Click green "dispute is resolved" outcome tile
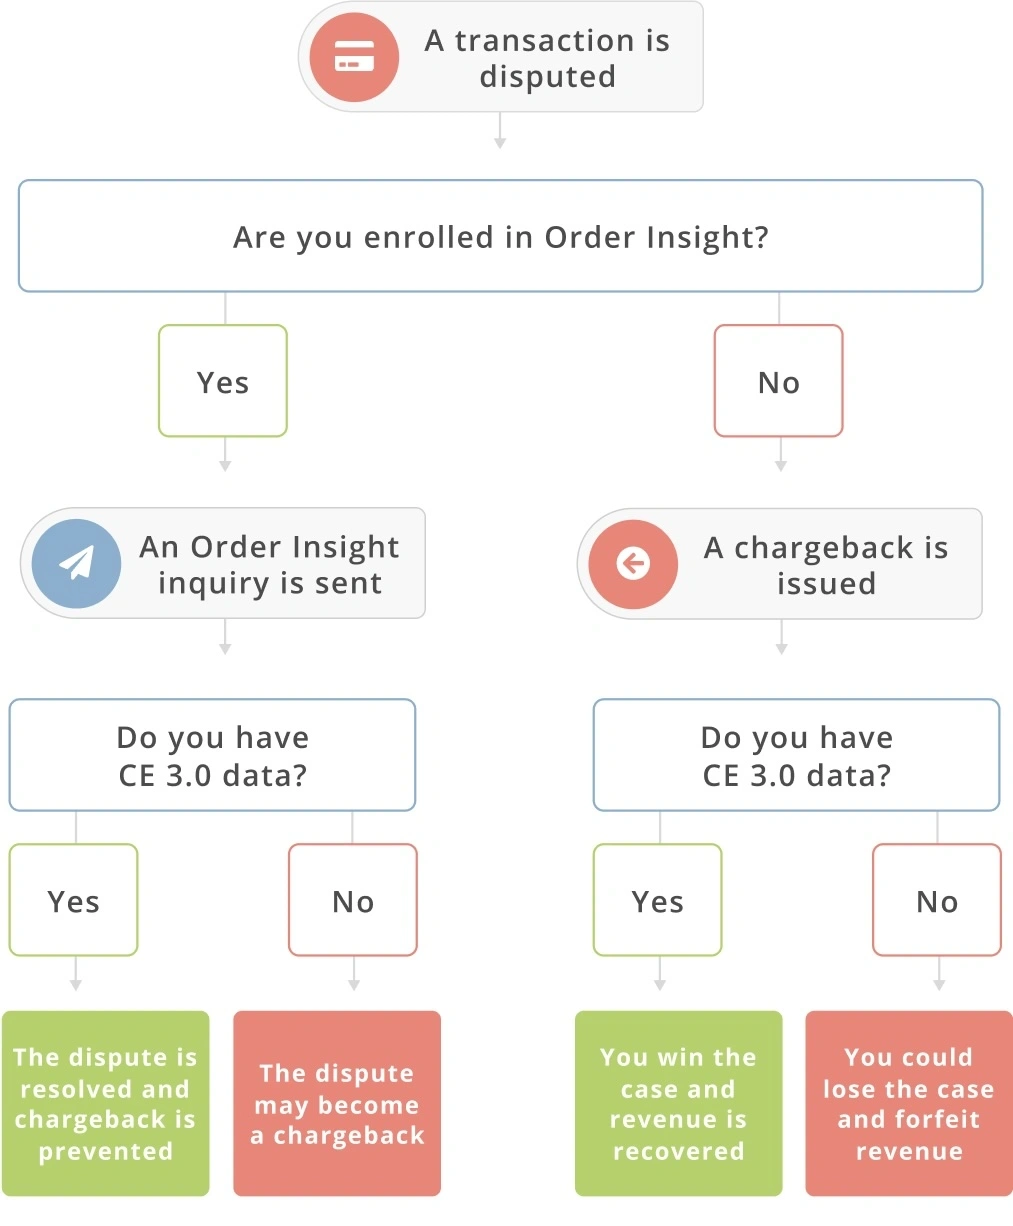This screenshot has height=1226, width=1013. (x=105, y=1103)
